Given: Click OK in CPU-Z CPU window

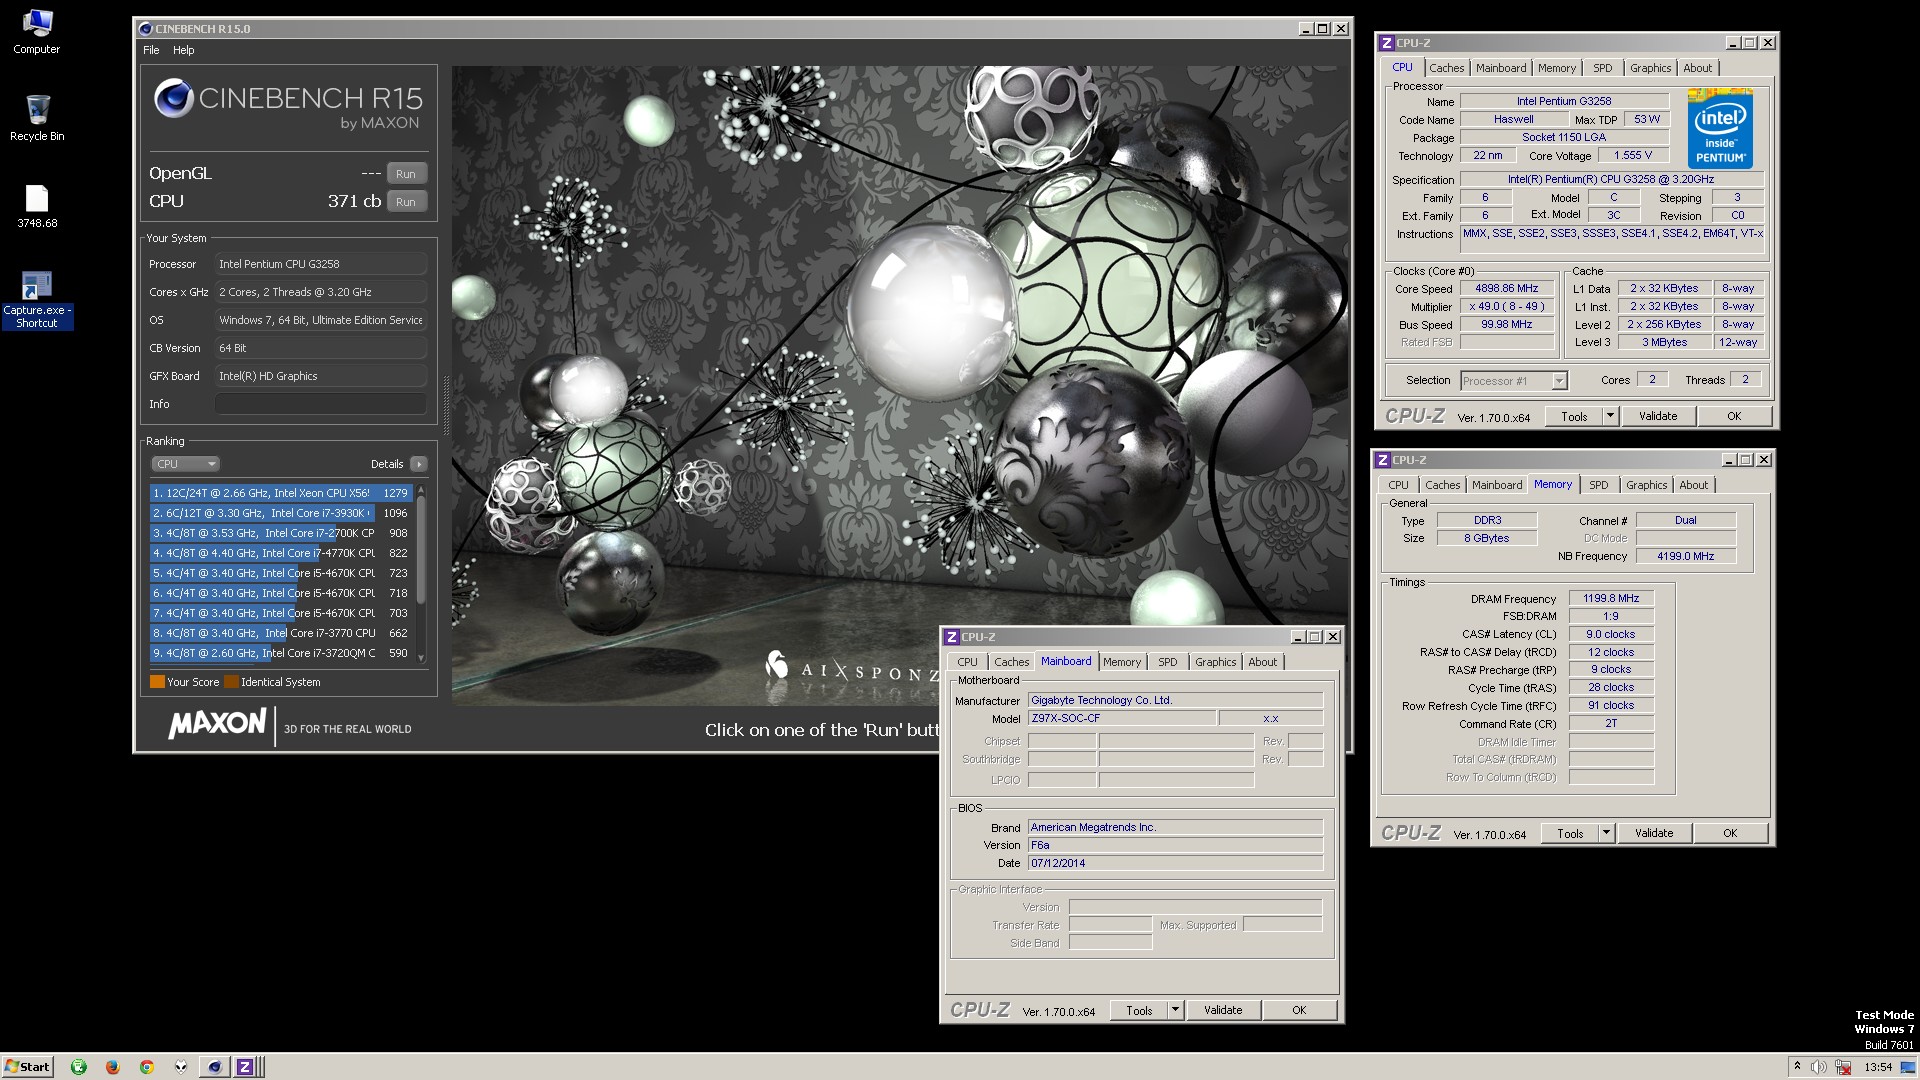Looking at the screenshot, I should (x=1734, y=416).
